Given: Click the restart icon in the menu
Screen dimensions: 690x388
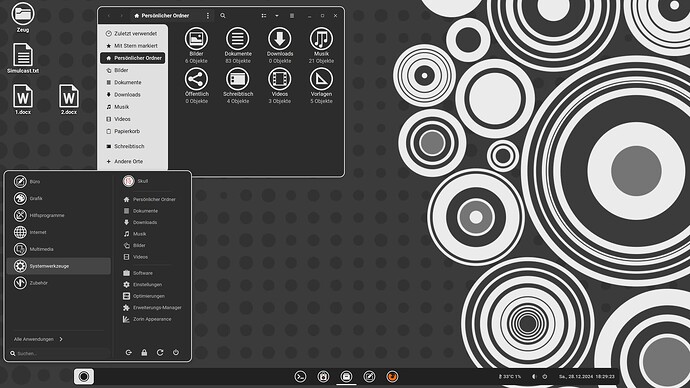Looking at the screenshot, I should click(x=160, y=352).
